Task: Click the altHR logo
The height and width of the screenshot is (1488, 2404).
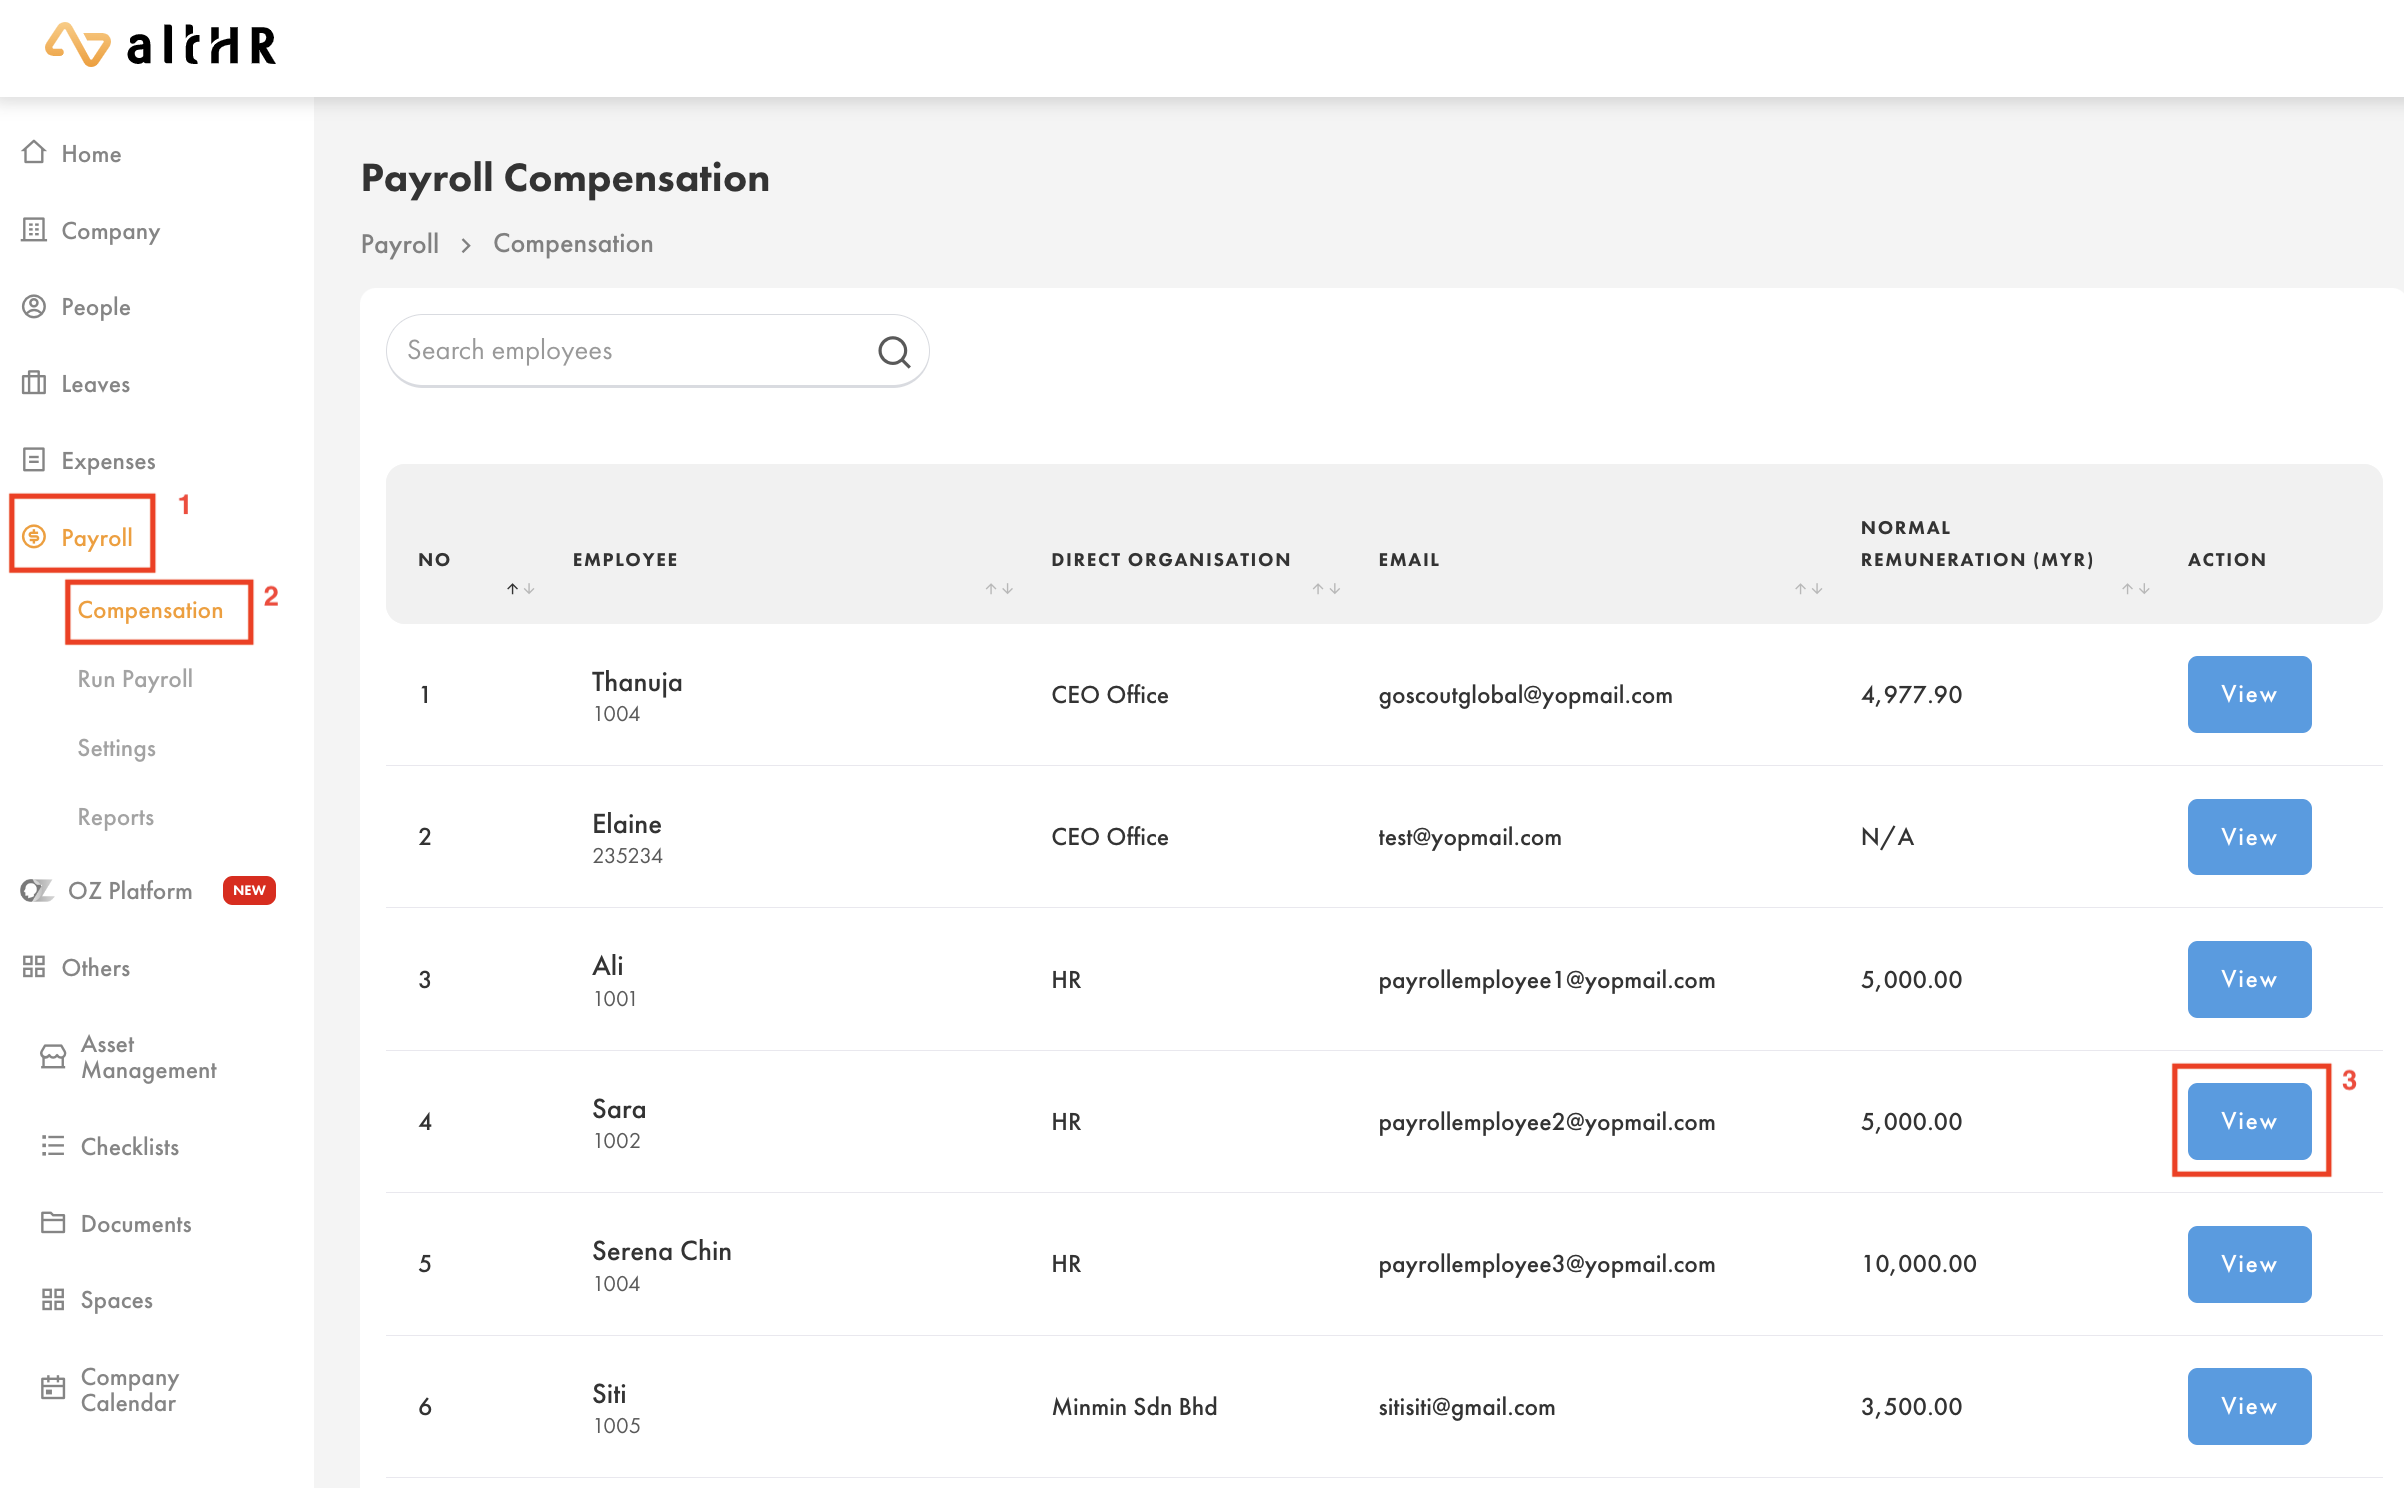Action: coord(161,45)
